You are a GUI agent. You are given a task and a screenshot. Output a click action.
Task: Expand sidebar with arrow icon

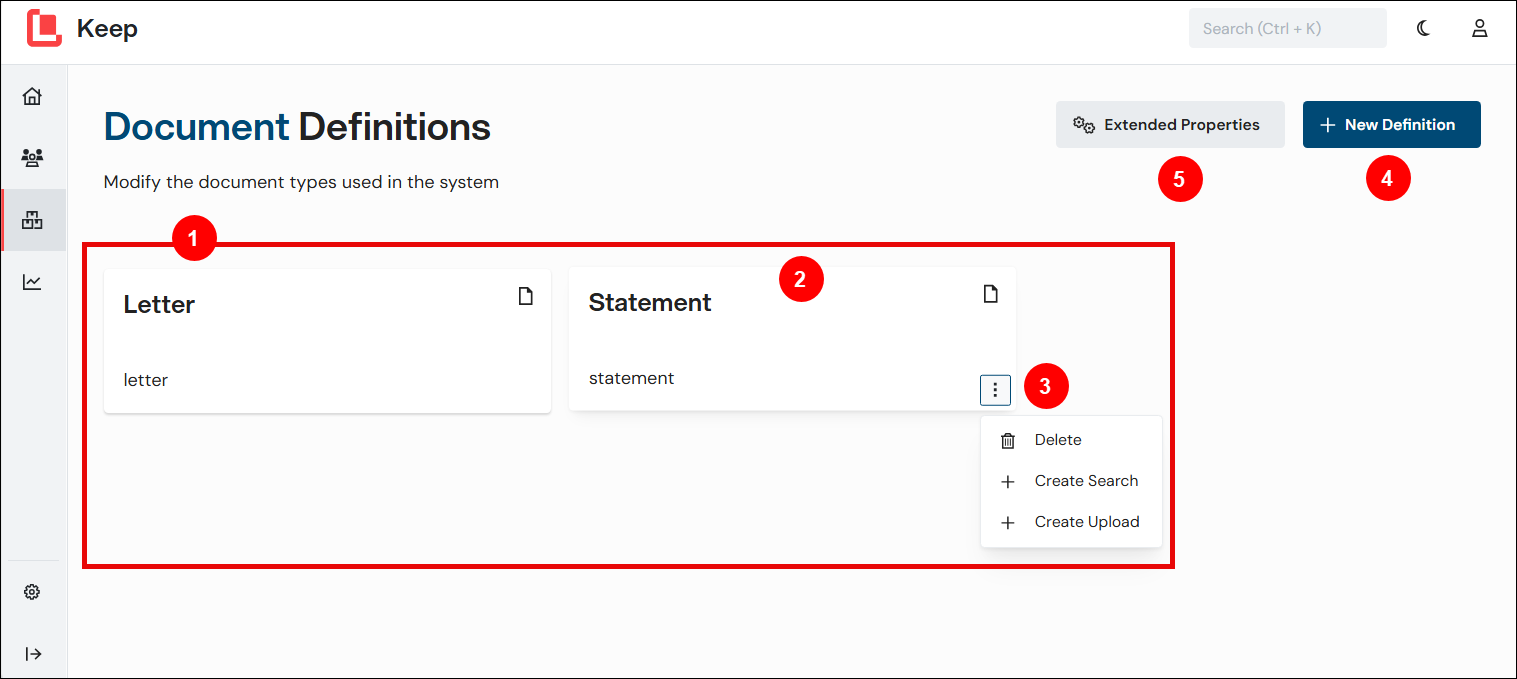[33, 654]
